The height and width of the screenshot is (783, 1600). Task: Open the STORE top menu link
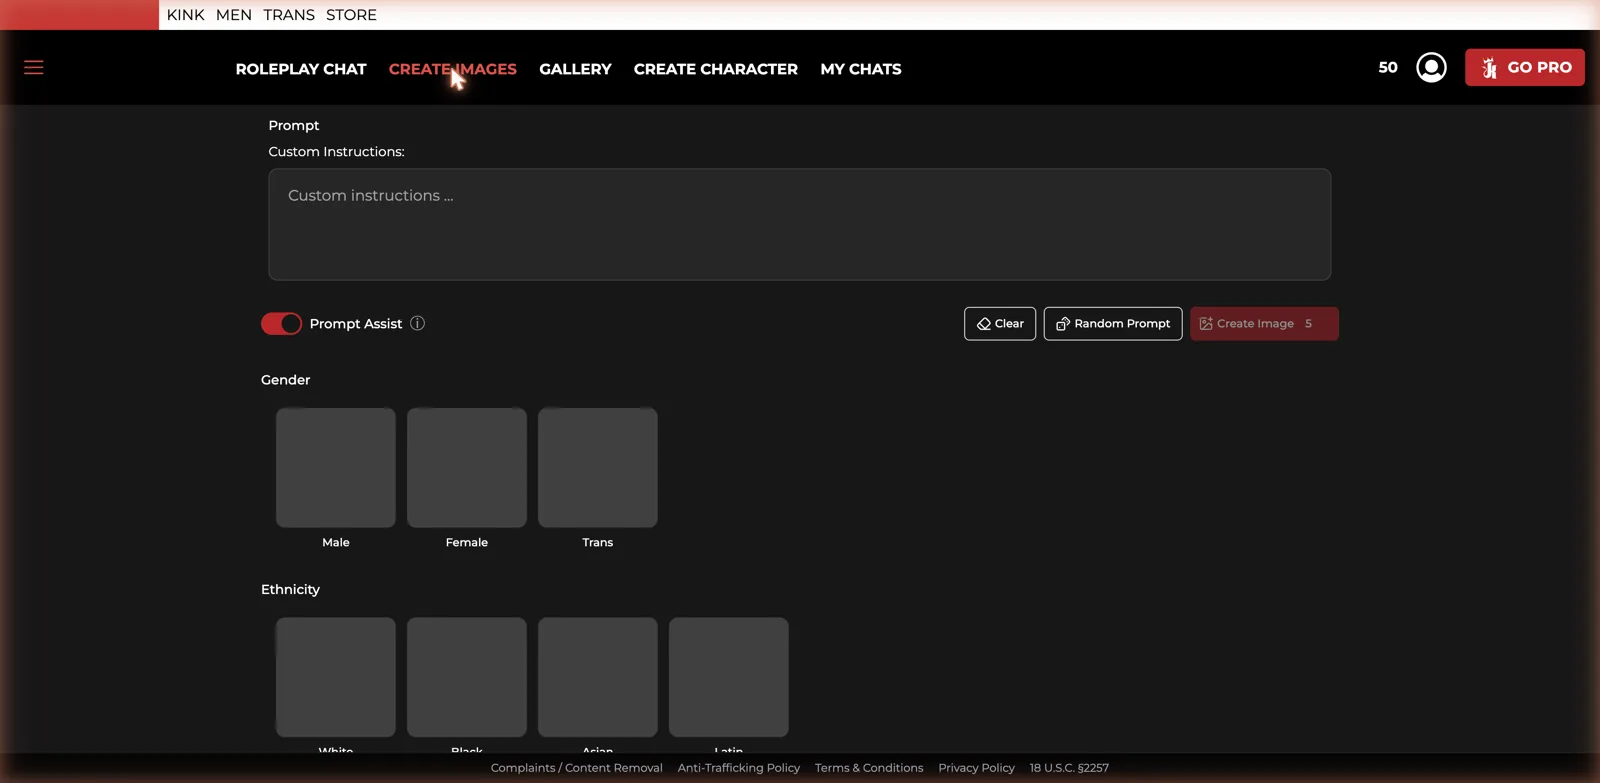pos(351,15)
